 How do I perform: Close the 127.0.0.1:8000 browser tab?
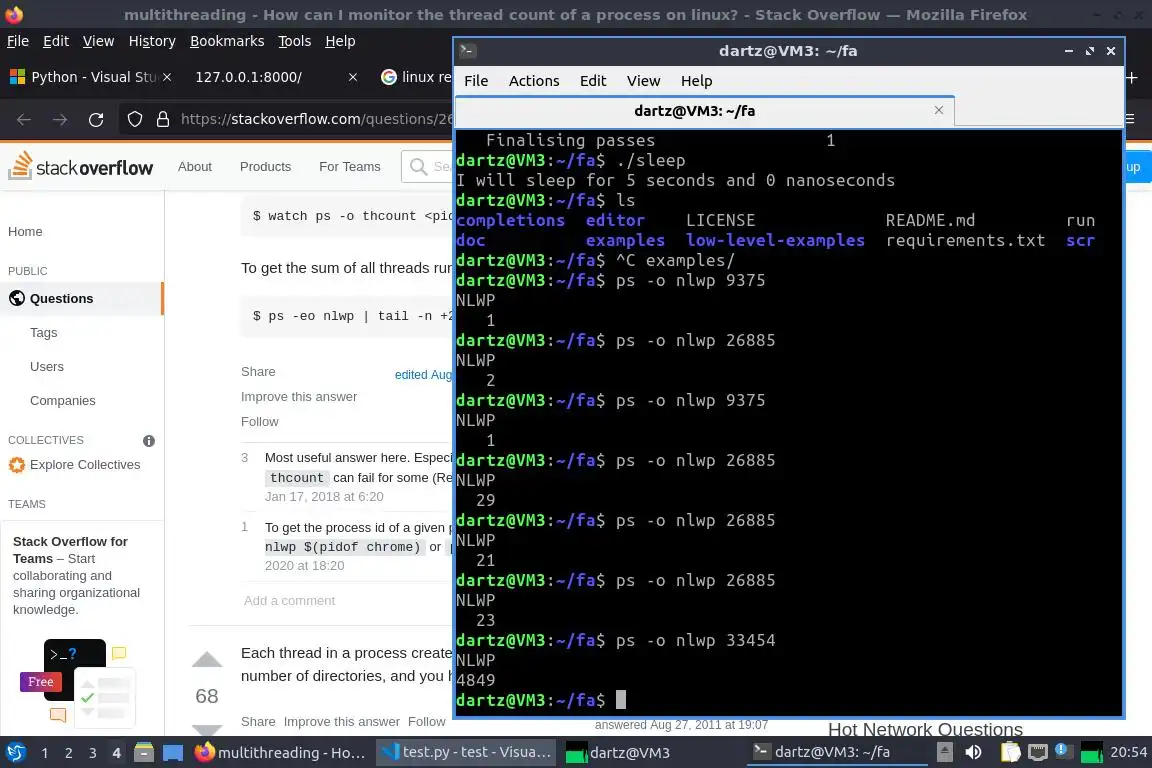coord(353,77)
